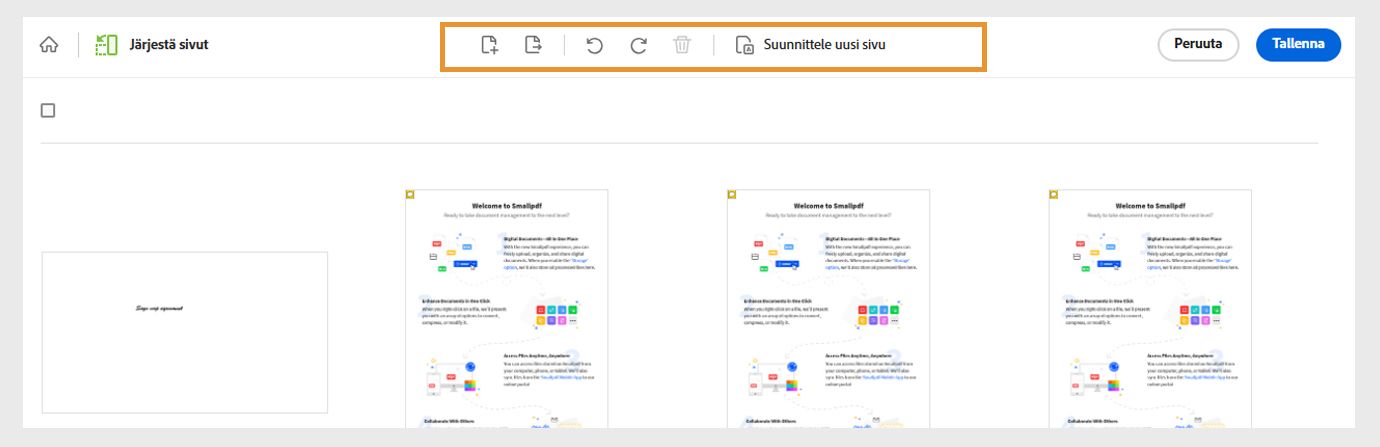Click the Peruuta button
Viewport: 1380px width, 447px height.
1198,44
